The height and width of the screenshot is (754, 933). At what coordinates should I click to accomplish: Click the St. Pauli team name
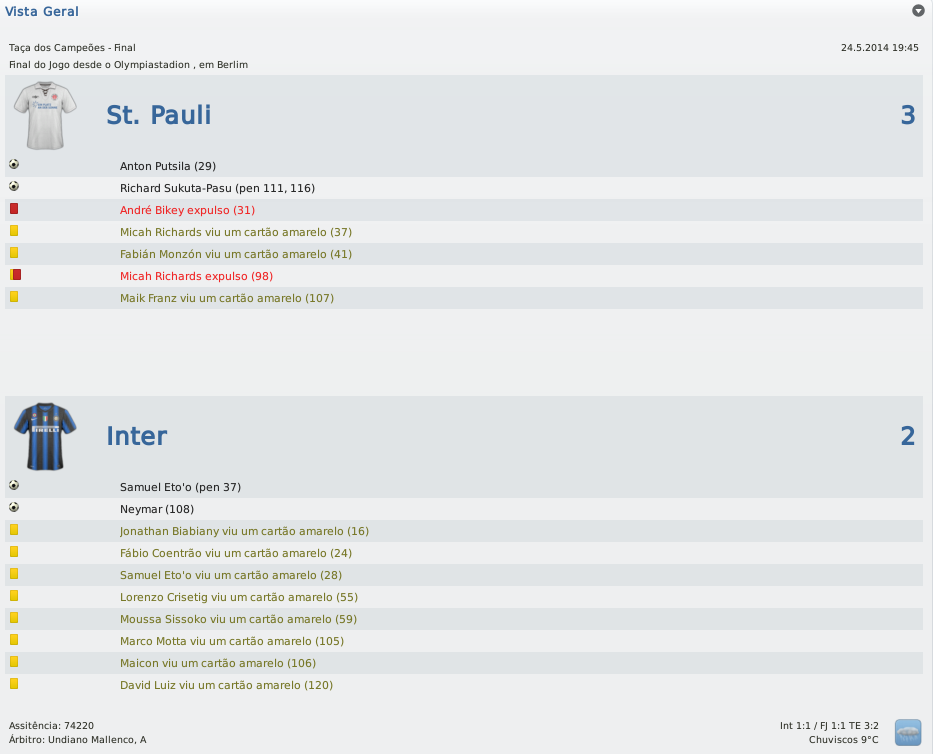point(158,114)
